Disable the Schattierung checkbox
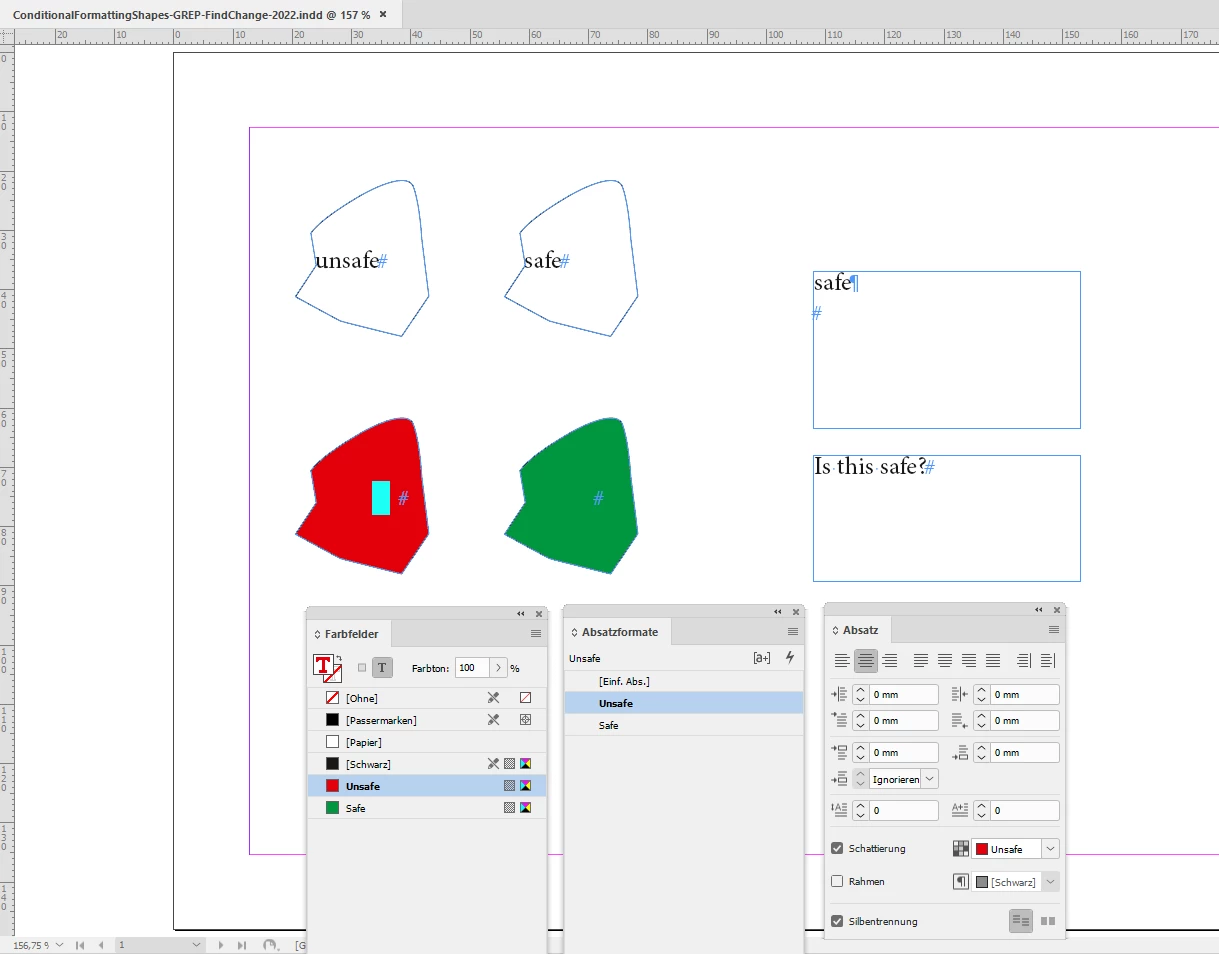Image resolution: width=1219 pixels, height=954 pixels. [838, 849]
